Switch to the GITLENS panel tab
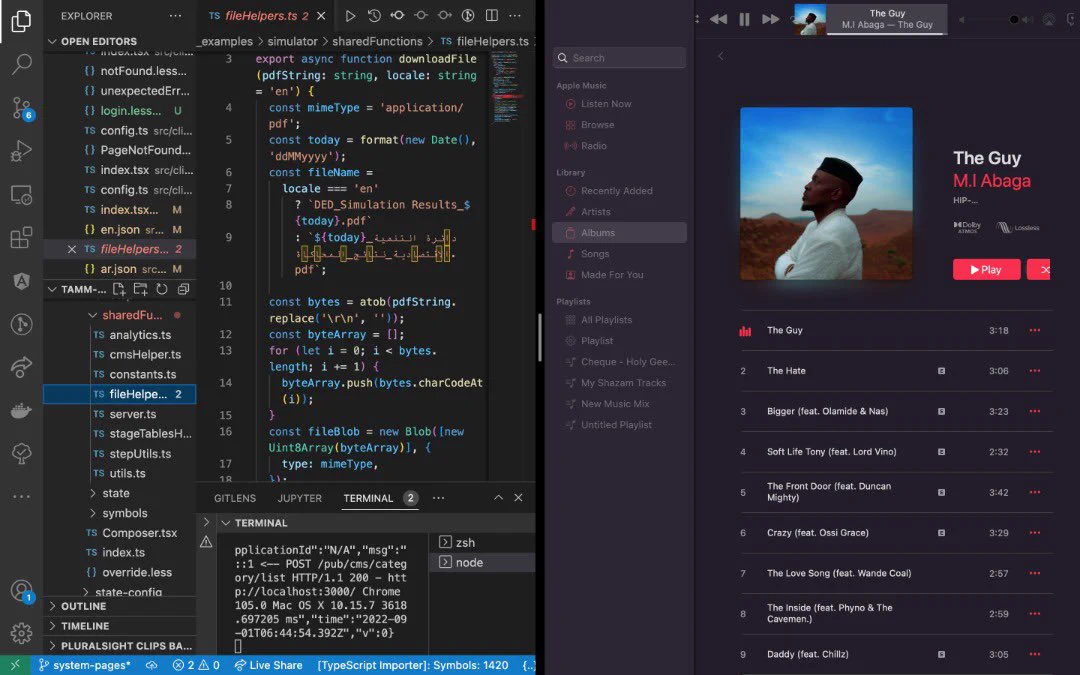 [x=235, y=498]
